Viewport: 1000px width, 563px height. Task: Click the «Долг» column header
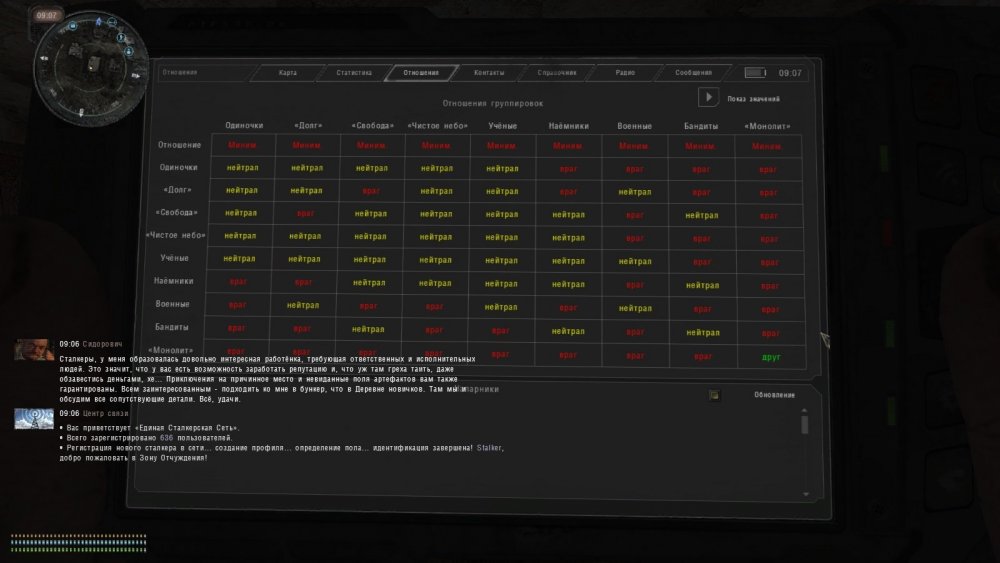click(x=308, y=126)
